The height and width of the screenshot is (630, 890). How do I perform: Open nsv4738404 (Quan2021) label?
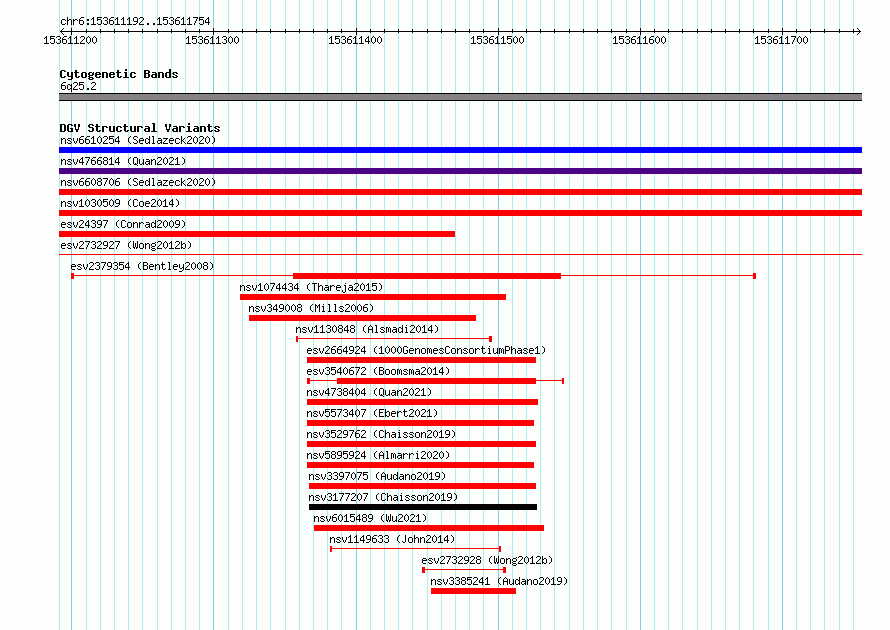[369, 392]
